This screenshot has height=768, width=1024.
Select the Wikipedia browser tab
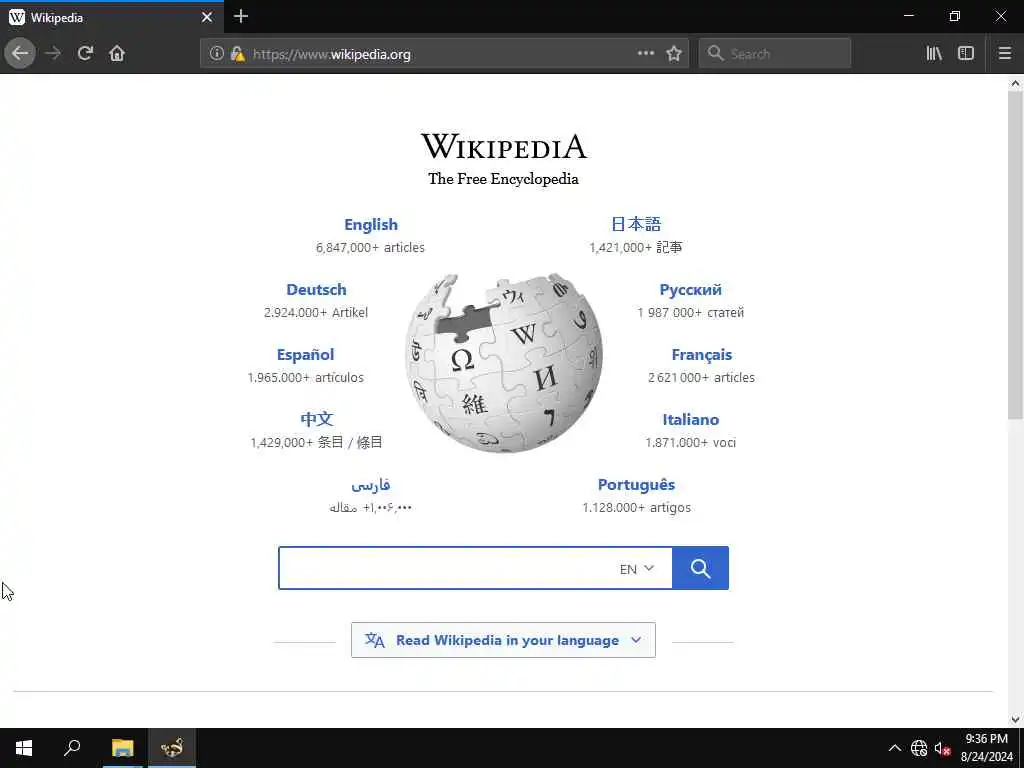(111, 17)
